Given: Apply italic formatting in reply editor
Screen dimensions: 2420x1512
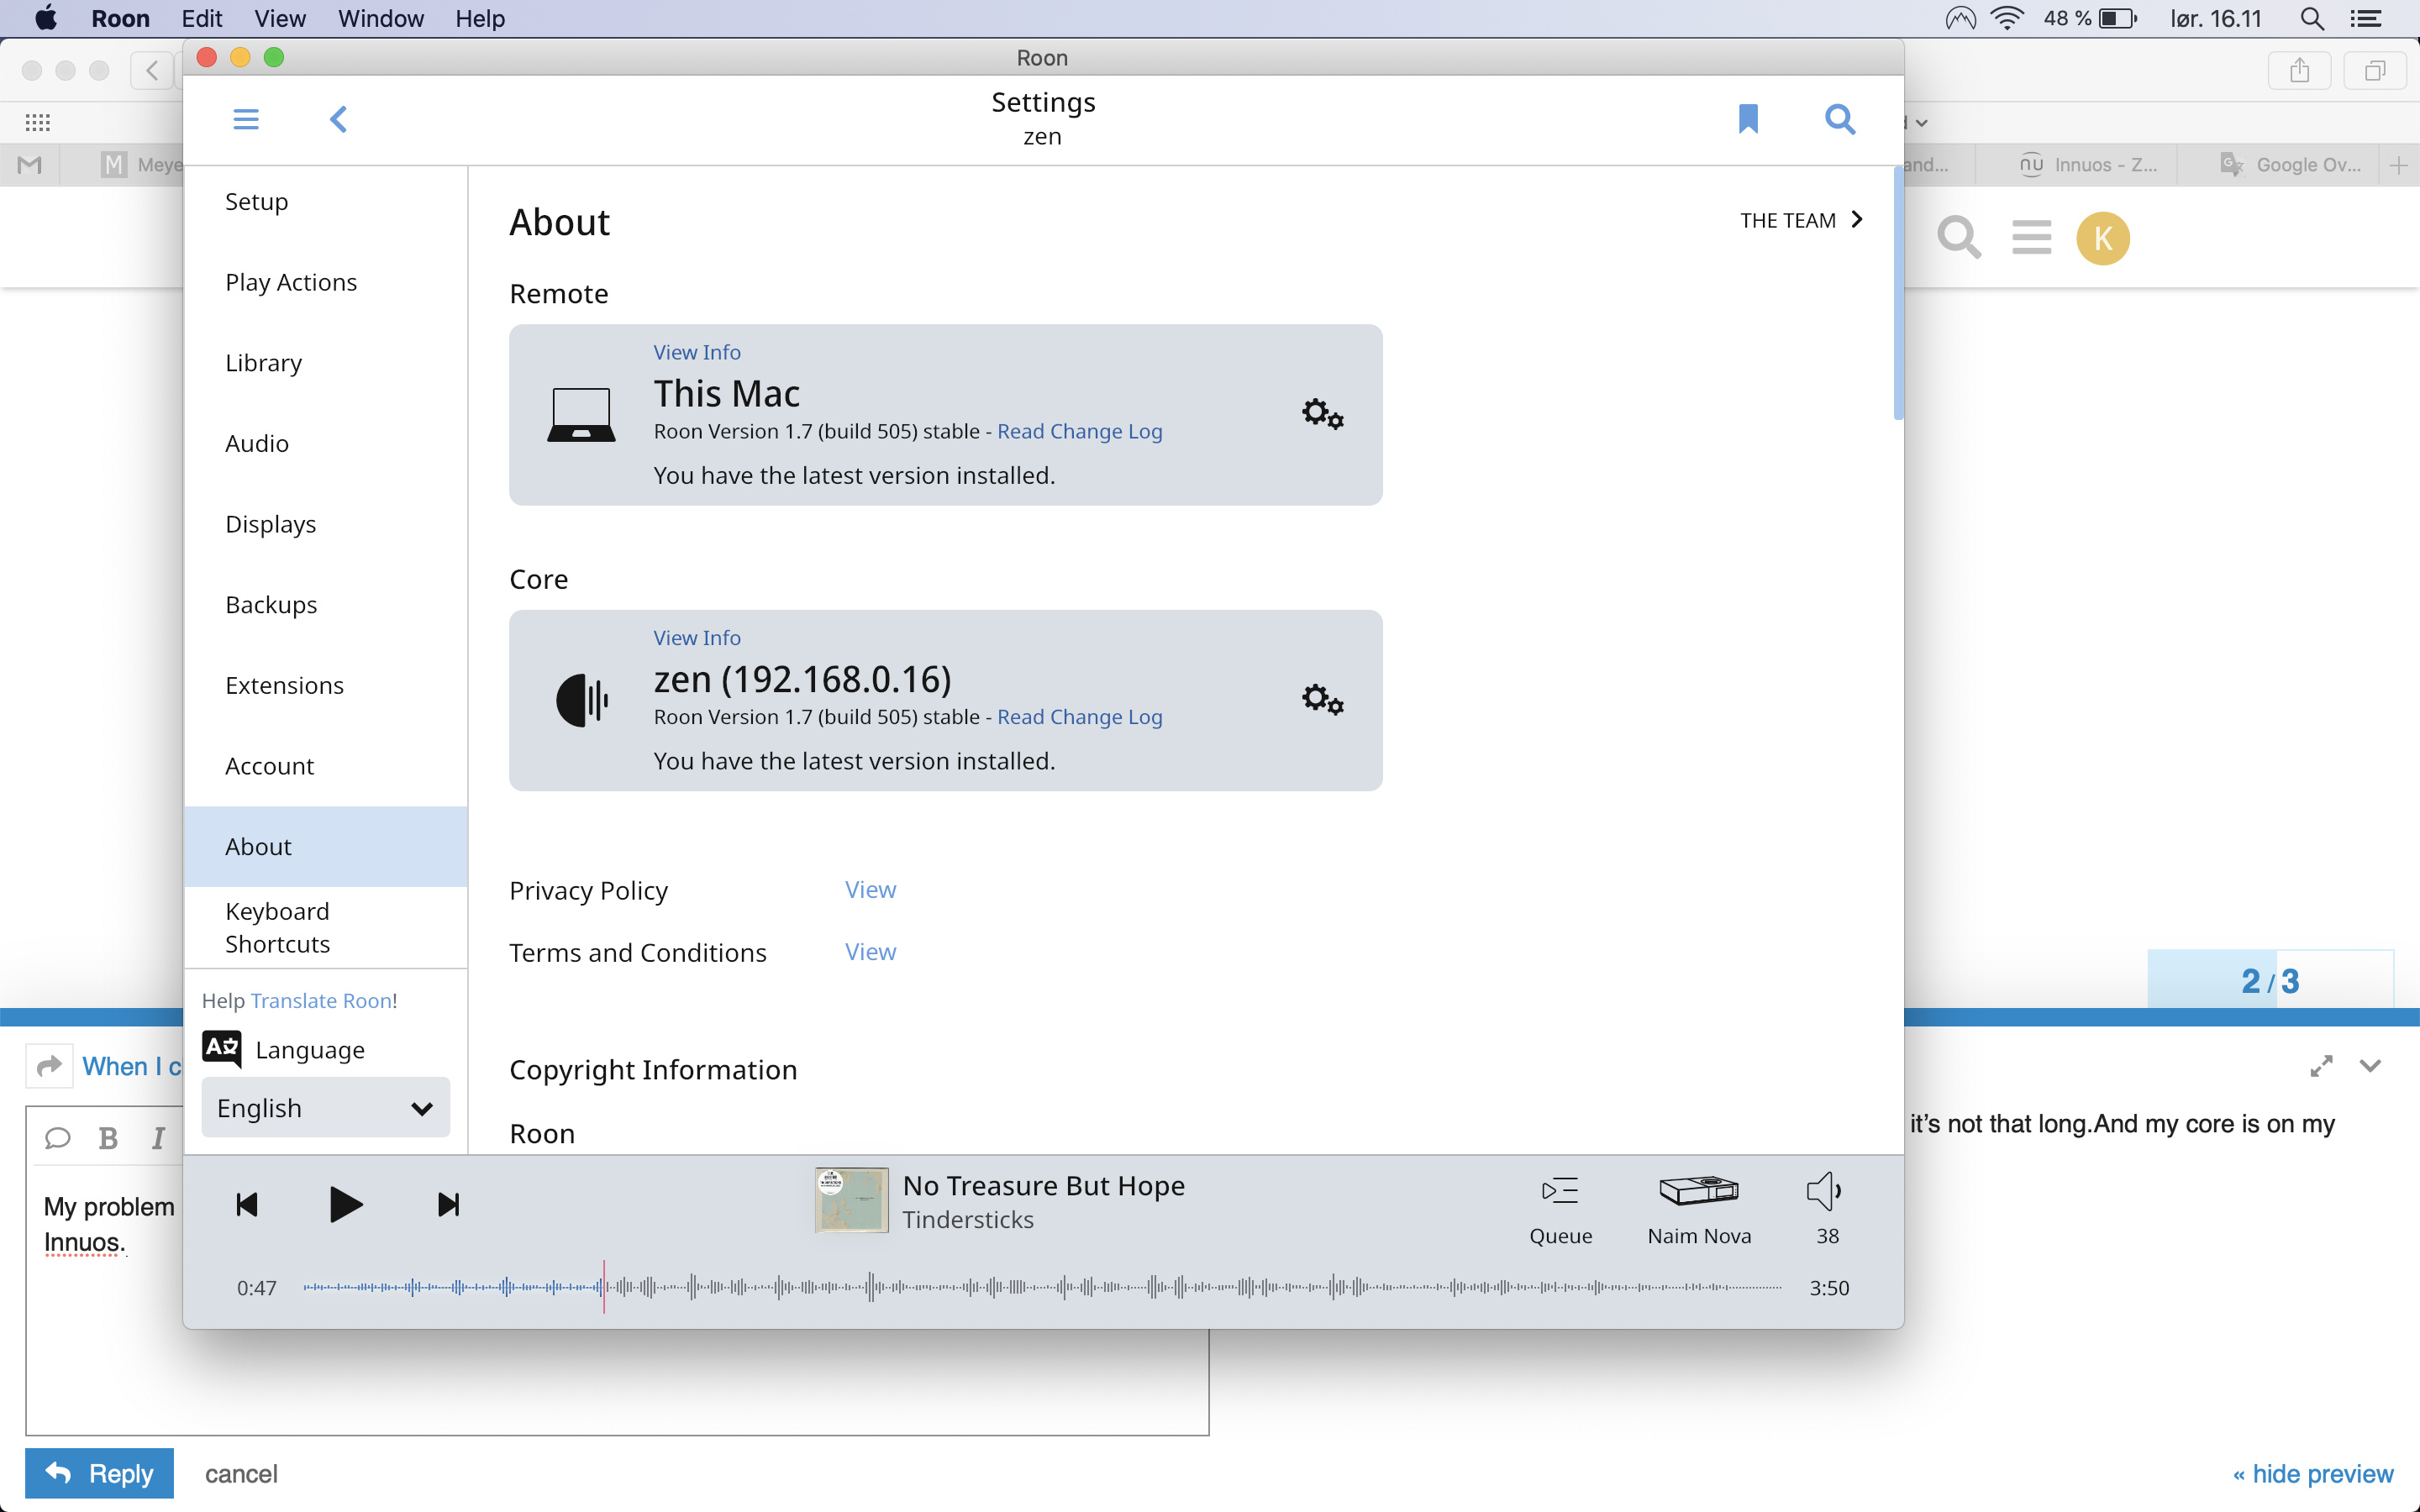Looking at the screenshot, I should (x=158, y=1138).
